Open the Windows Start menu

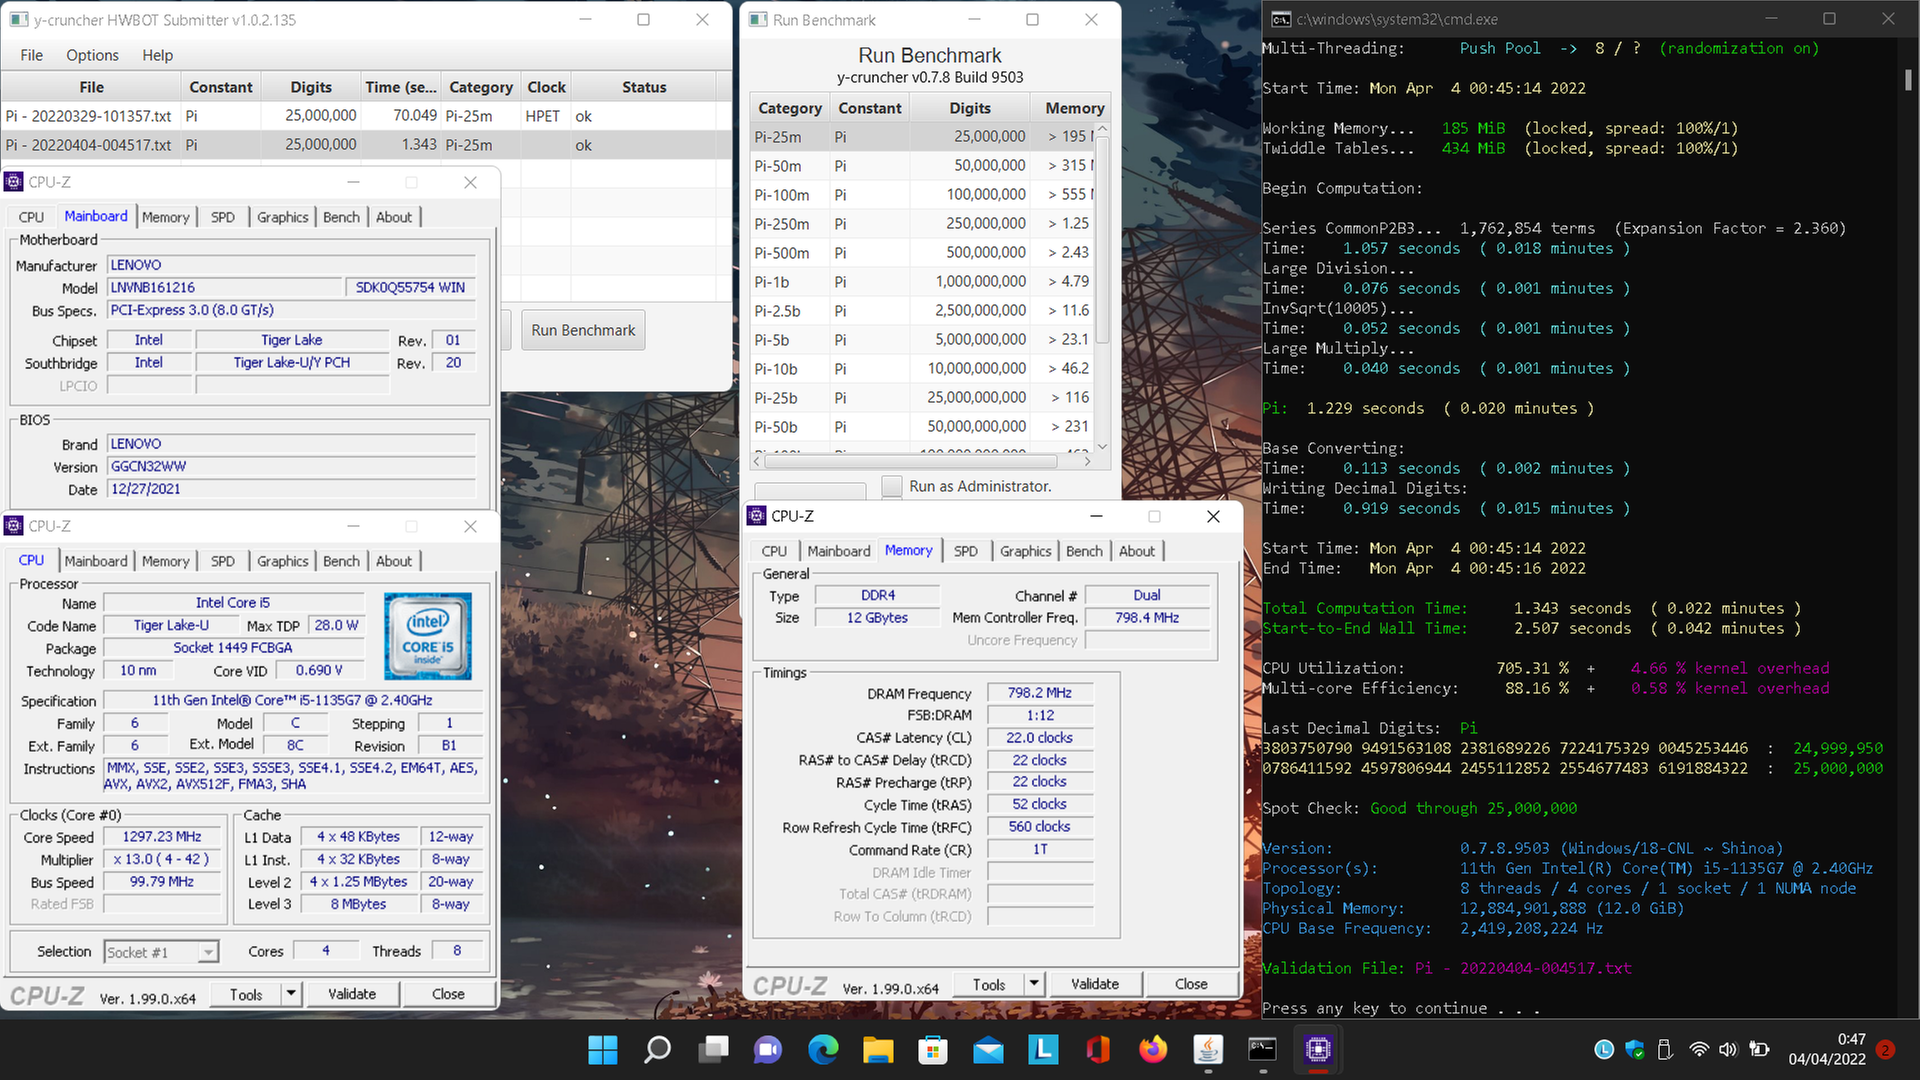click(603, 1049)
